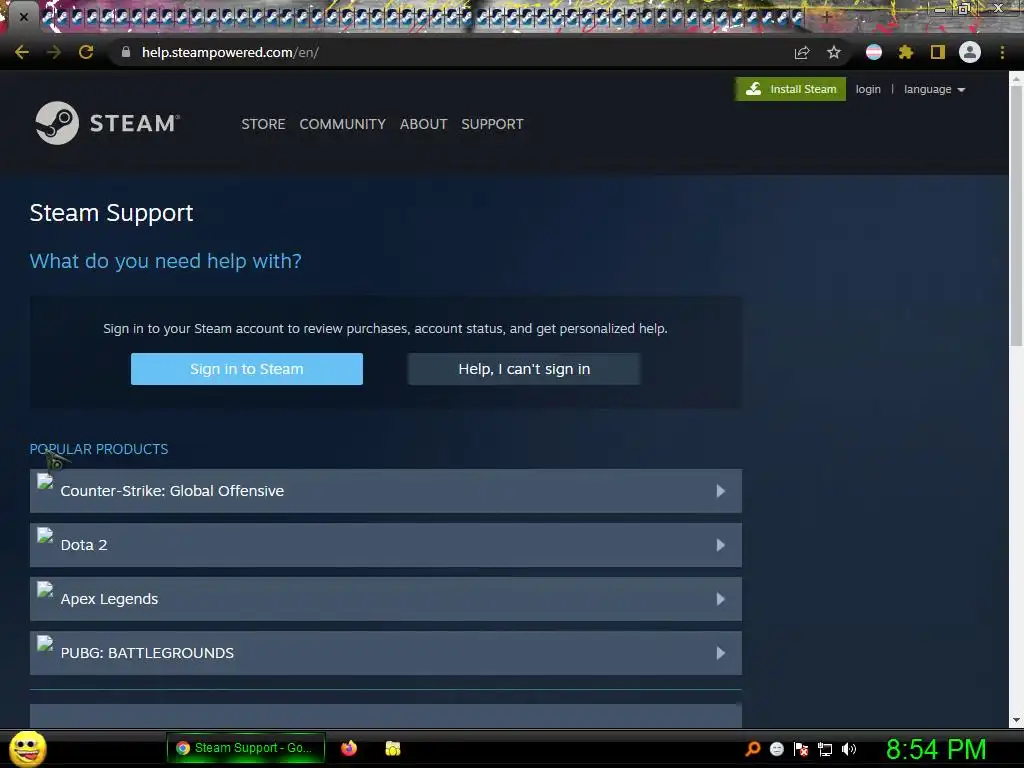
Task: Click the padlock site info icon
Action: (x=126, y=52)
